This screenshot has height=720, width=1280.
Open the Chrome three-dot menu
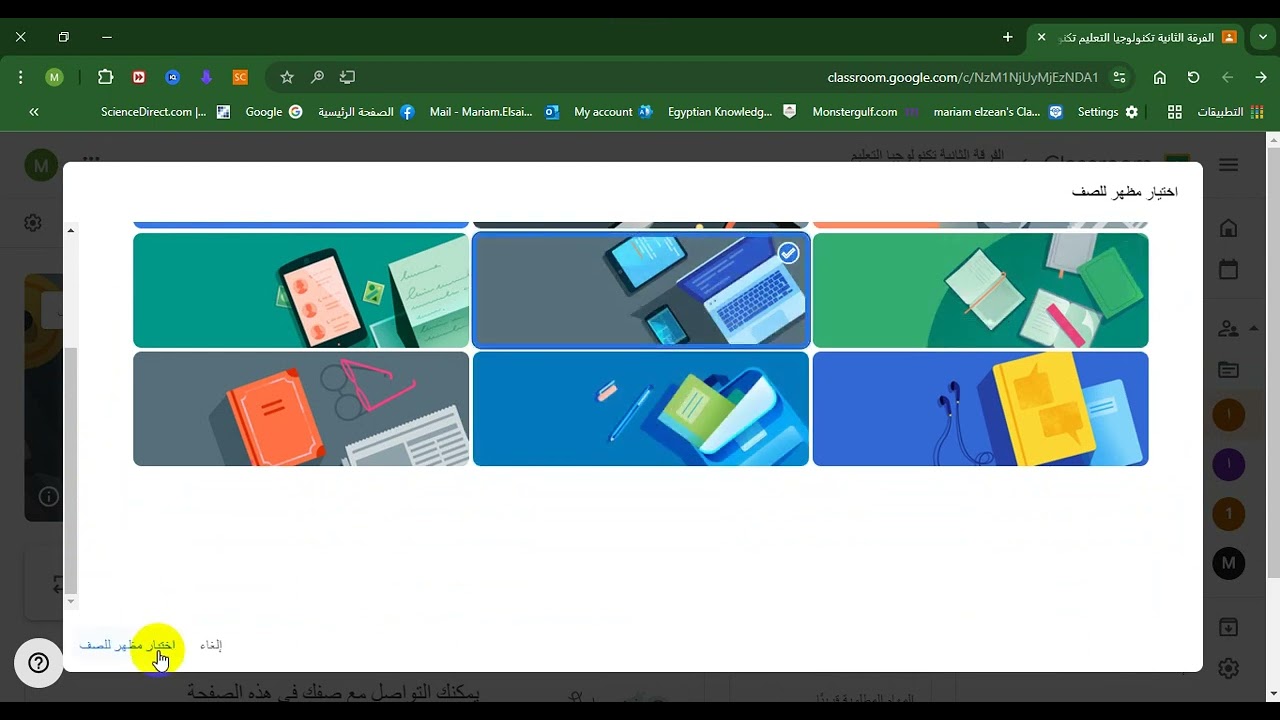20,77
